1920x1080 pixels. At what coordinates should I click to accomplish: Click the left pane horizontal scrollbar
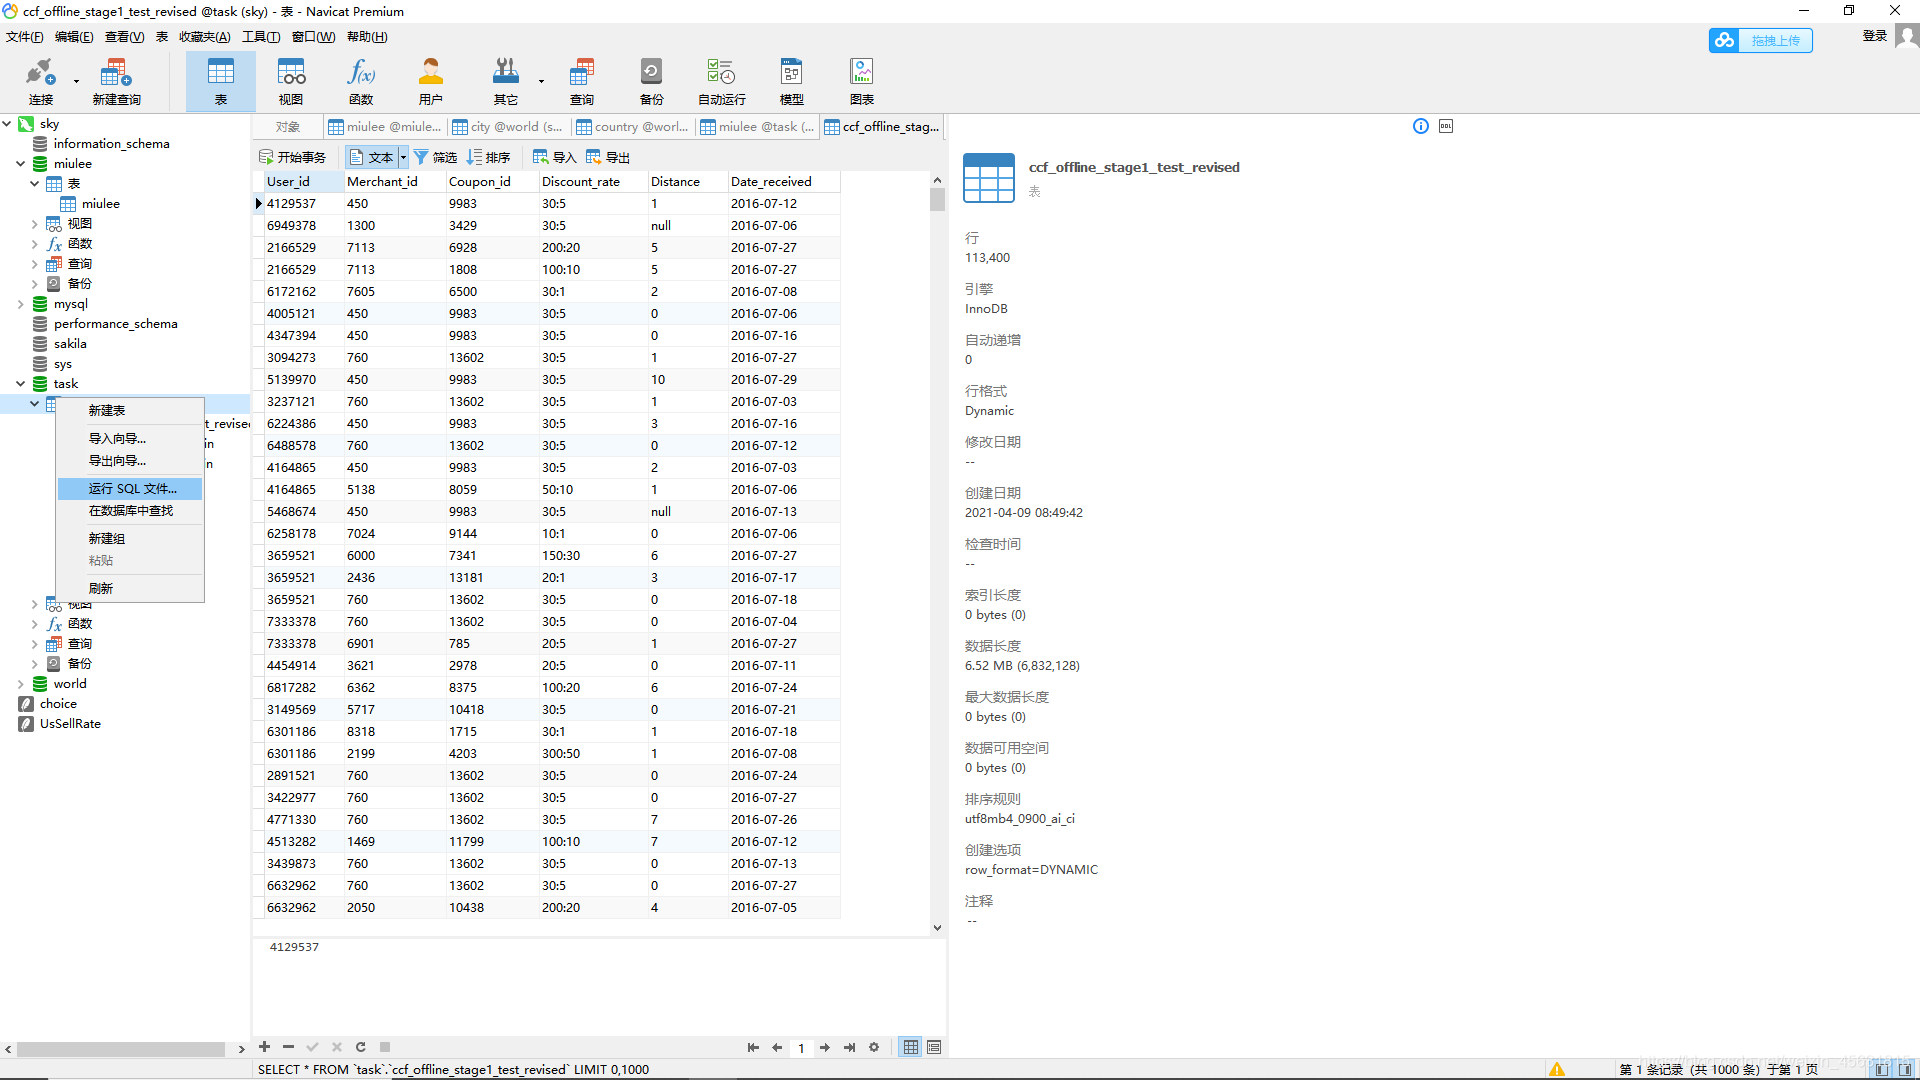pyautogui.click(x=120, y=1049)
